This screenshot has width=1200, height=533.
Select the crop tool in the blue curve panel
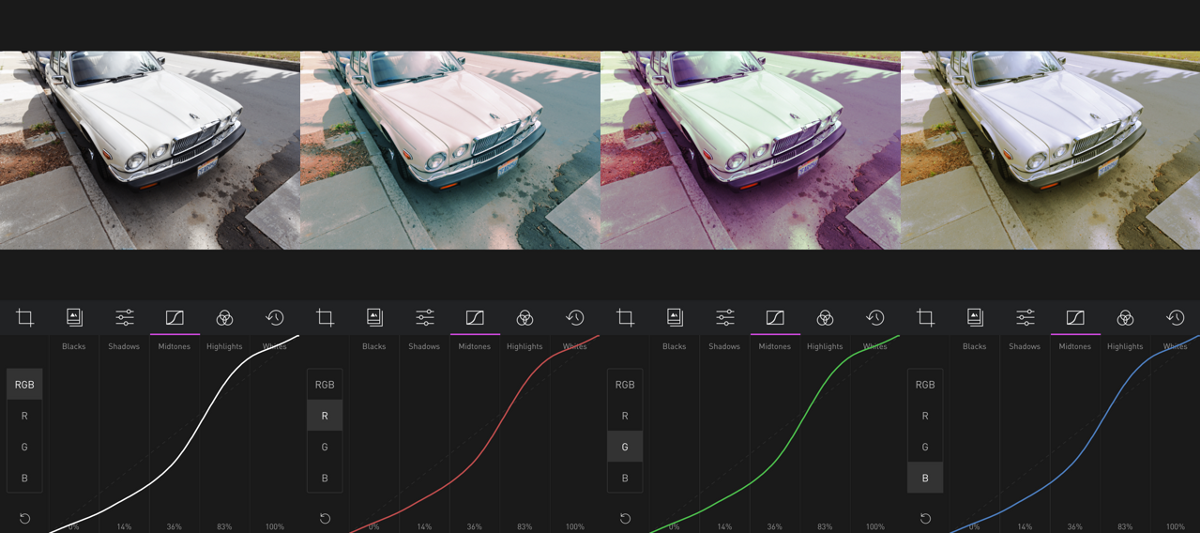point(925,318)
